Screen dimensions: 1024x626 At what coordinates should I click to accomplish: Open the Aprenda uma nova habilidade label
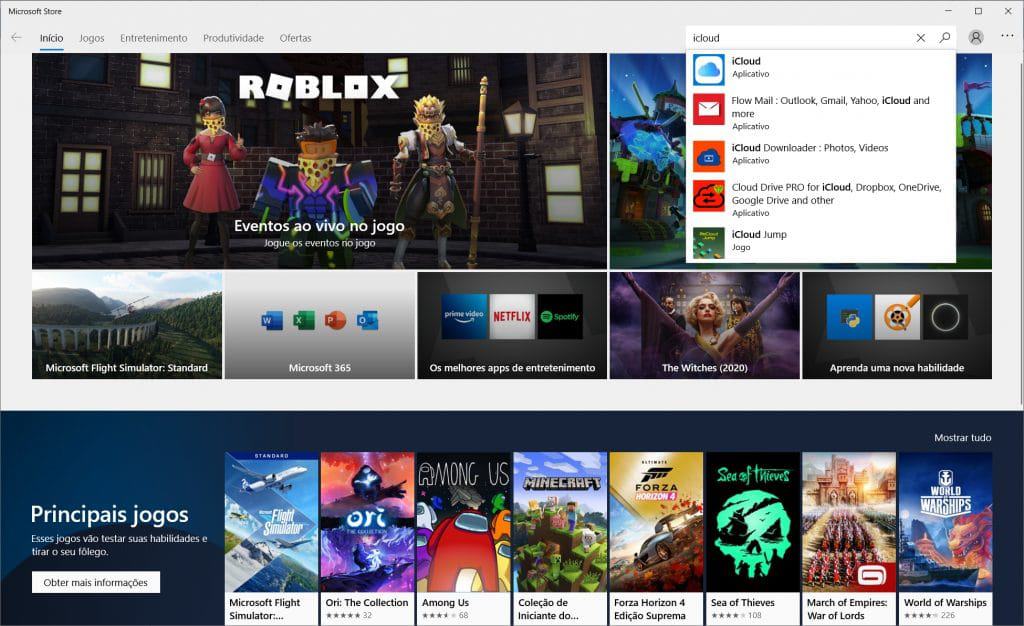tap(897, 368)
